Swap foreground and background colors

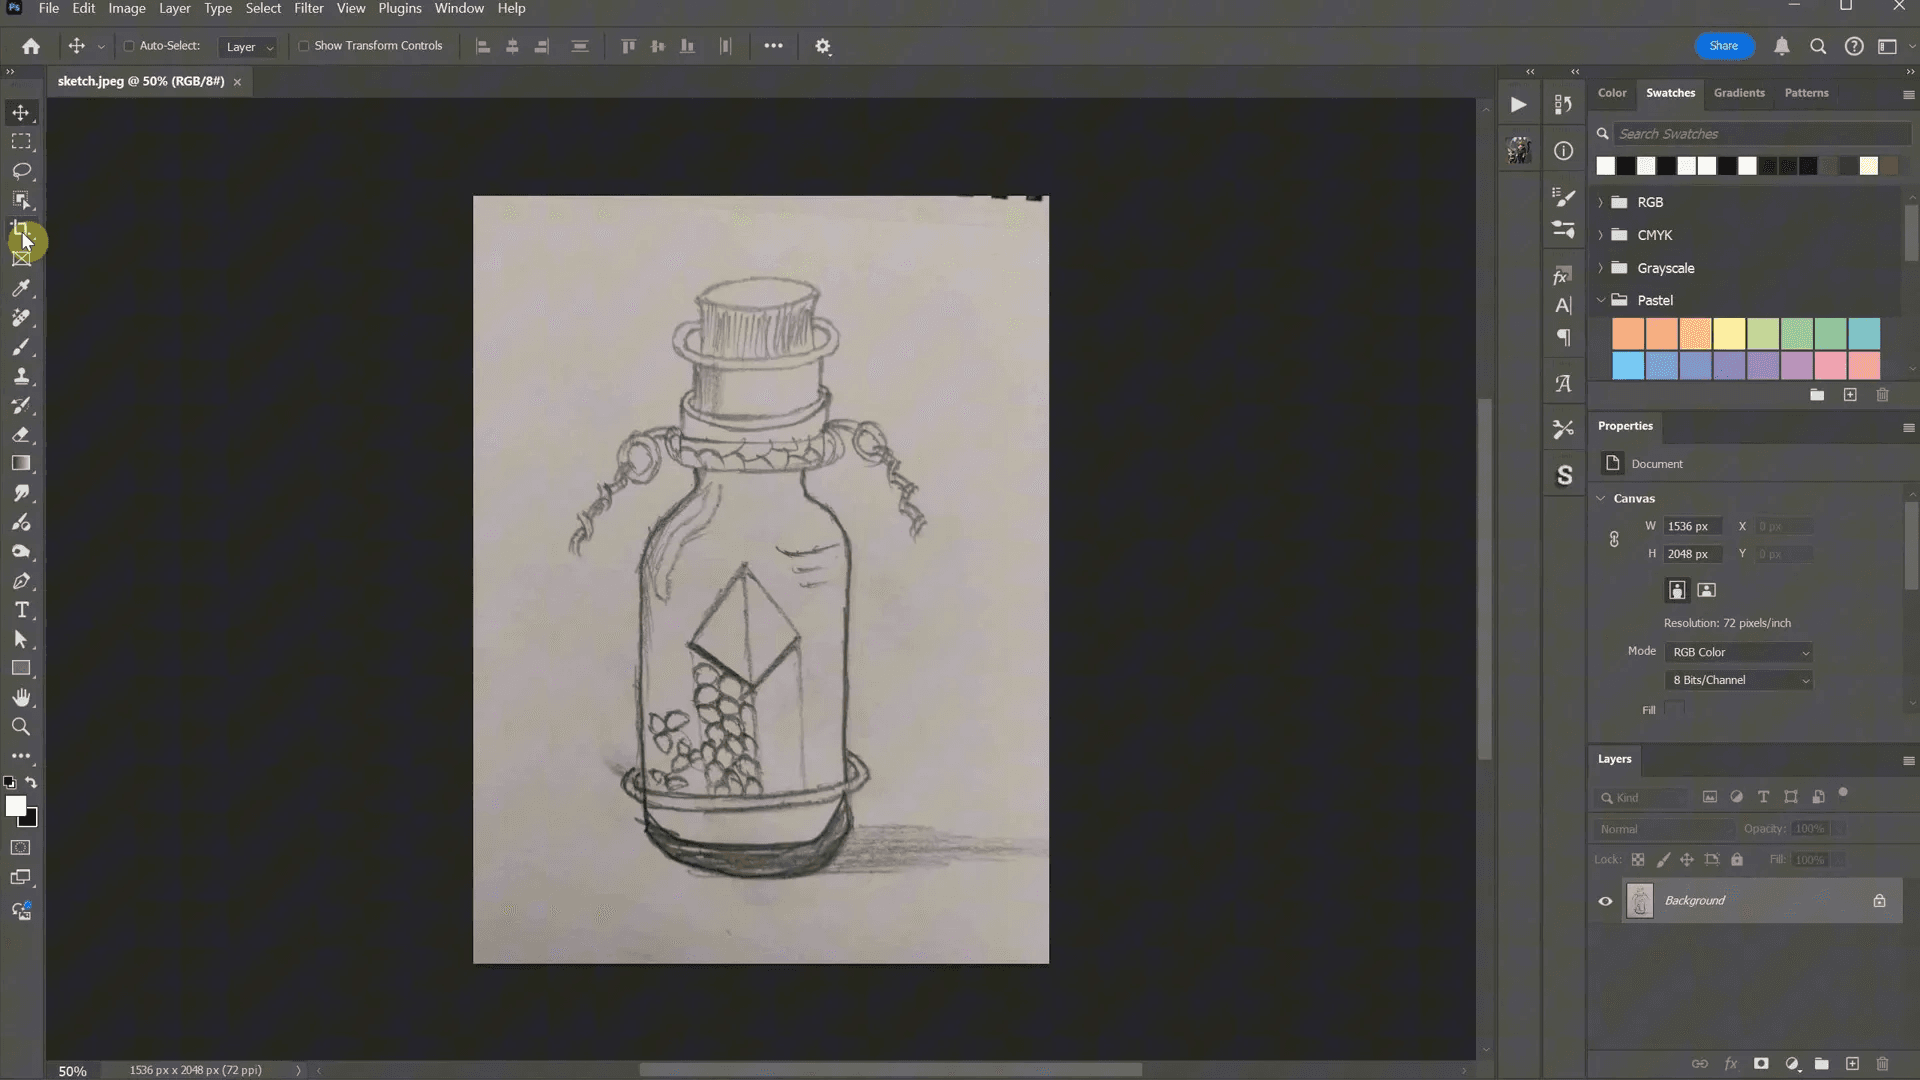[x=32, y=783]
